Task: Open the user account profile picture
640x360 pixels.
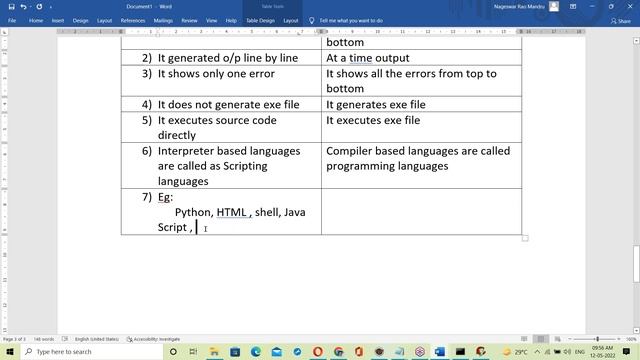Action: click(x=554, y=7)
